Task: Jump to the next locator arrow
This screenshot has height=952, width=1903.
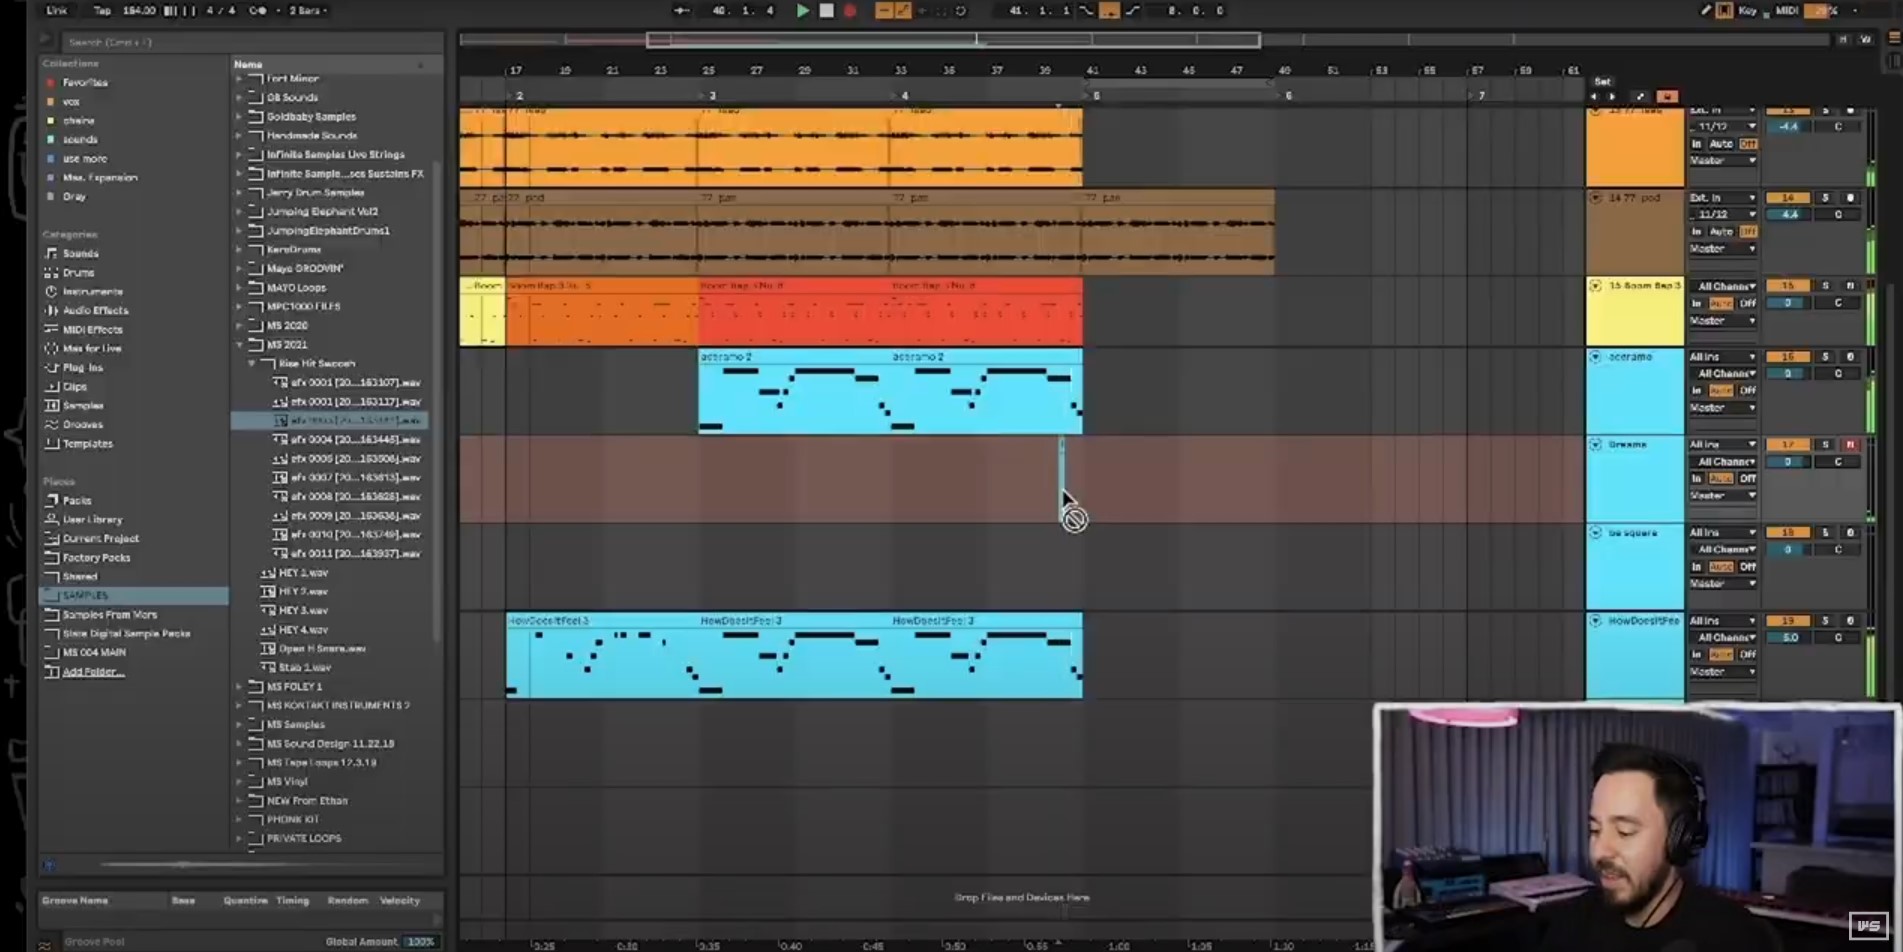Action: click(1612, 97)
